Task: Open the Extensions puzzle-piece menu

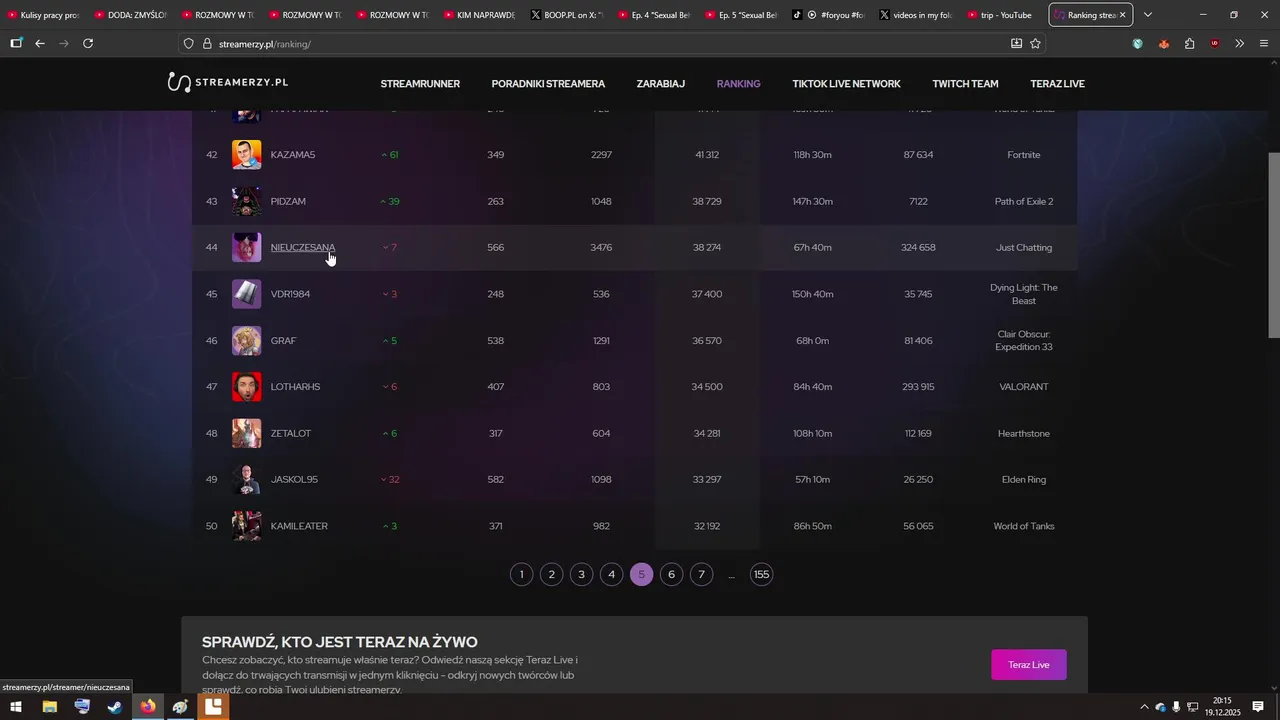Action: 1189,44
